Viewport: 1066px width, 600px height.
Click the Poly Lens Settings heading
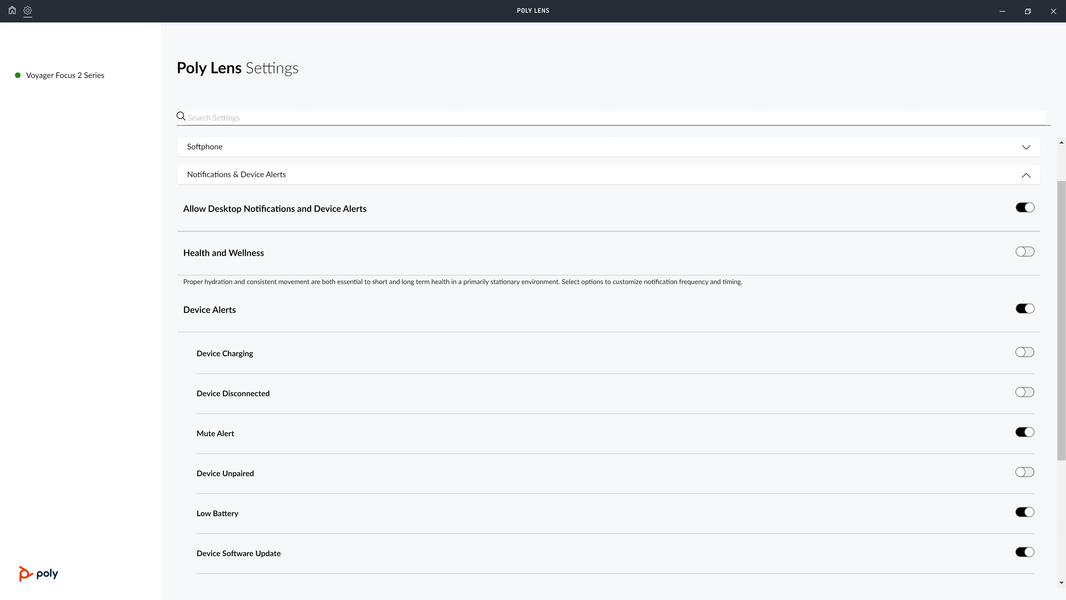[x=237, y=68]
